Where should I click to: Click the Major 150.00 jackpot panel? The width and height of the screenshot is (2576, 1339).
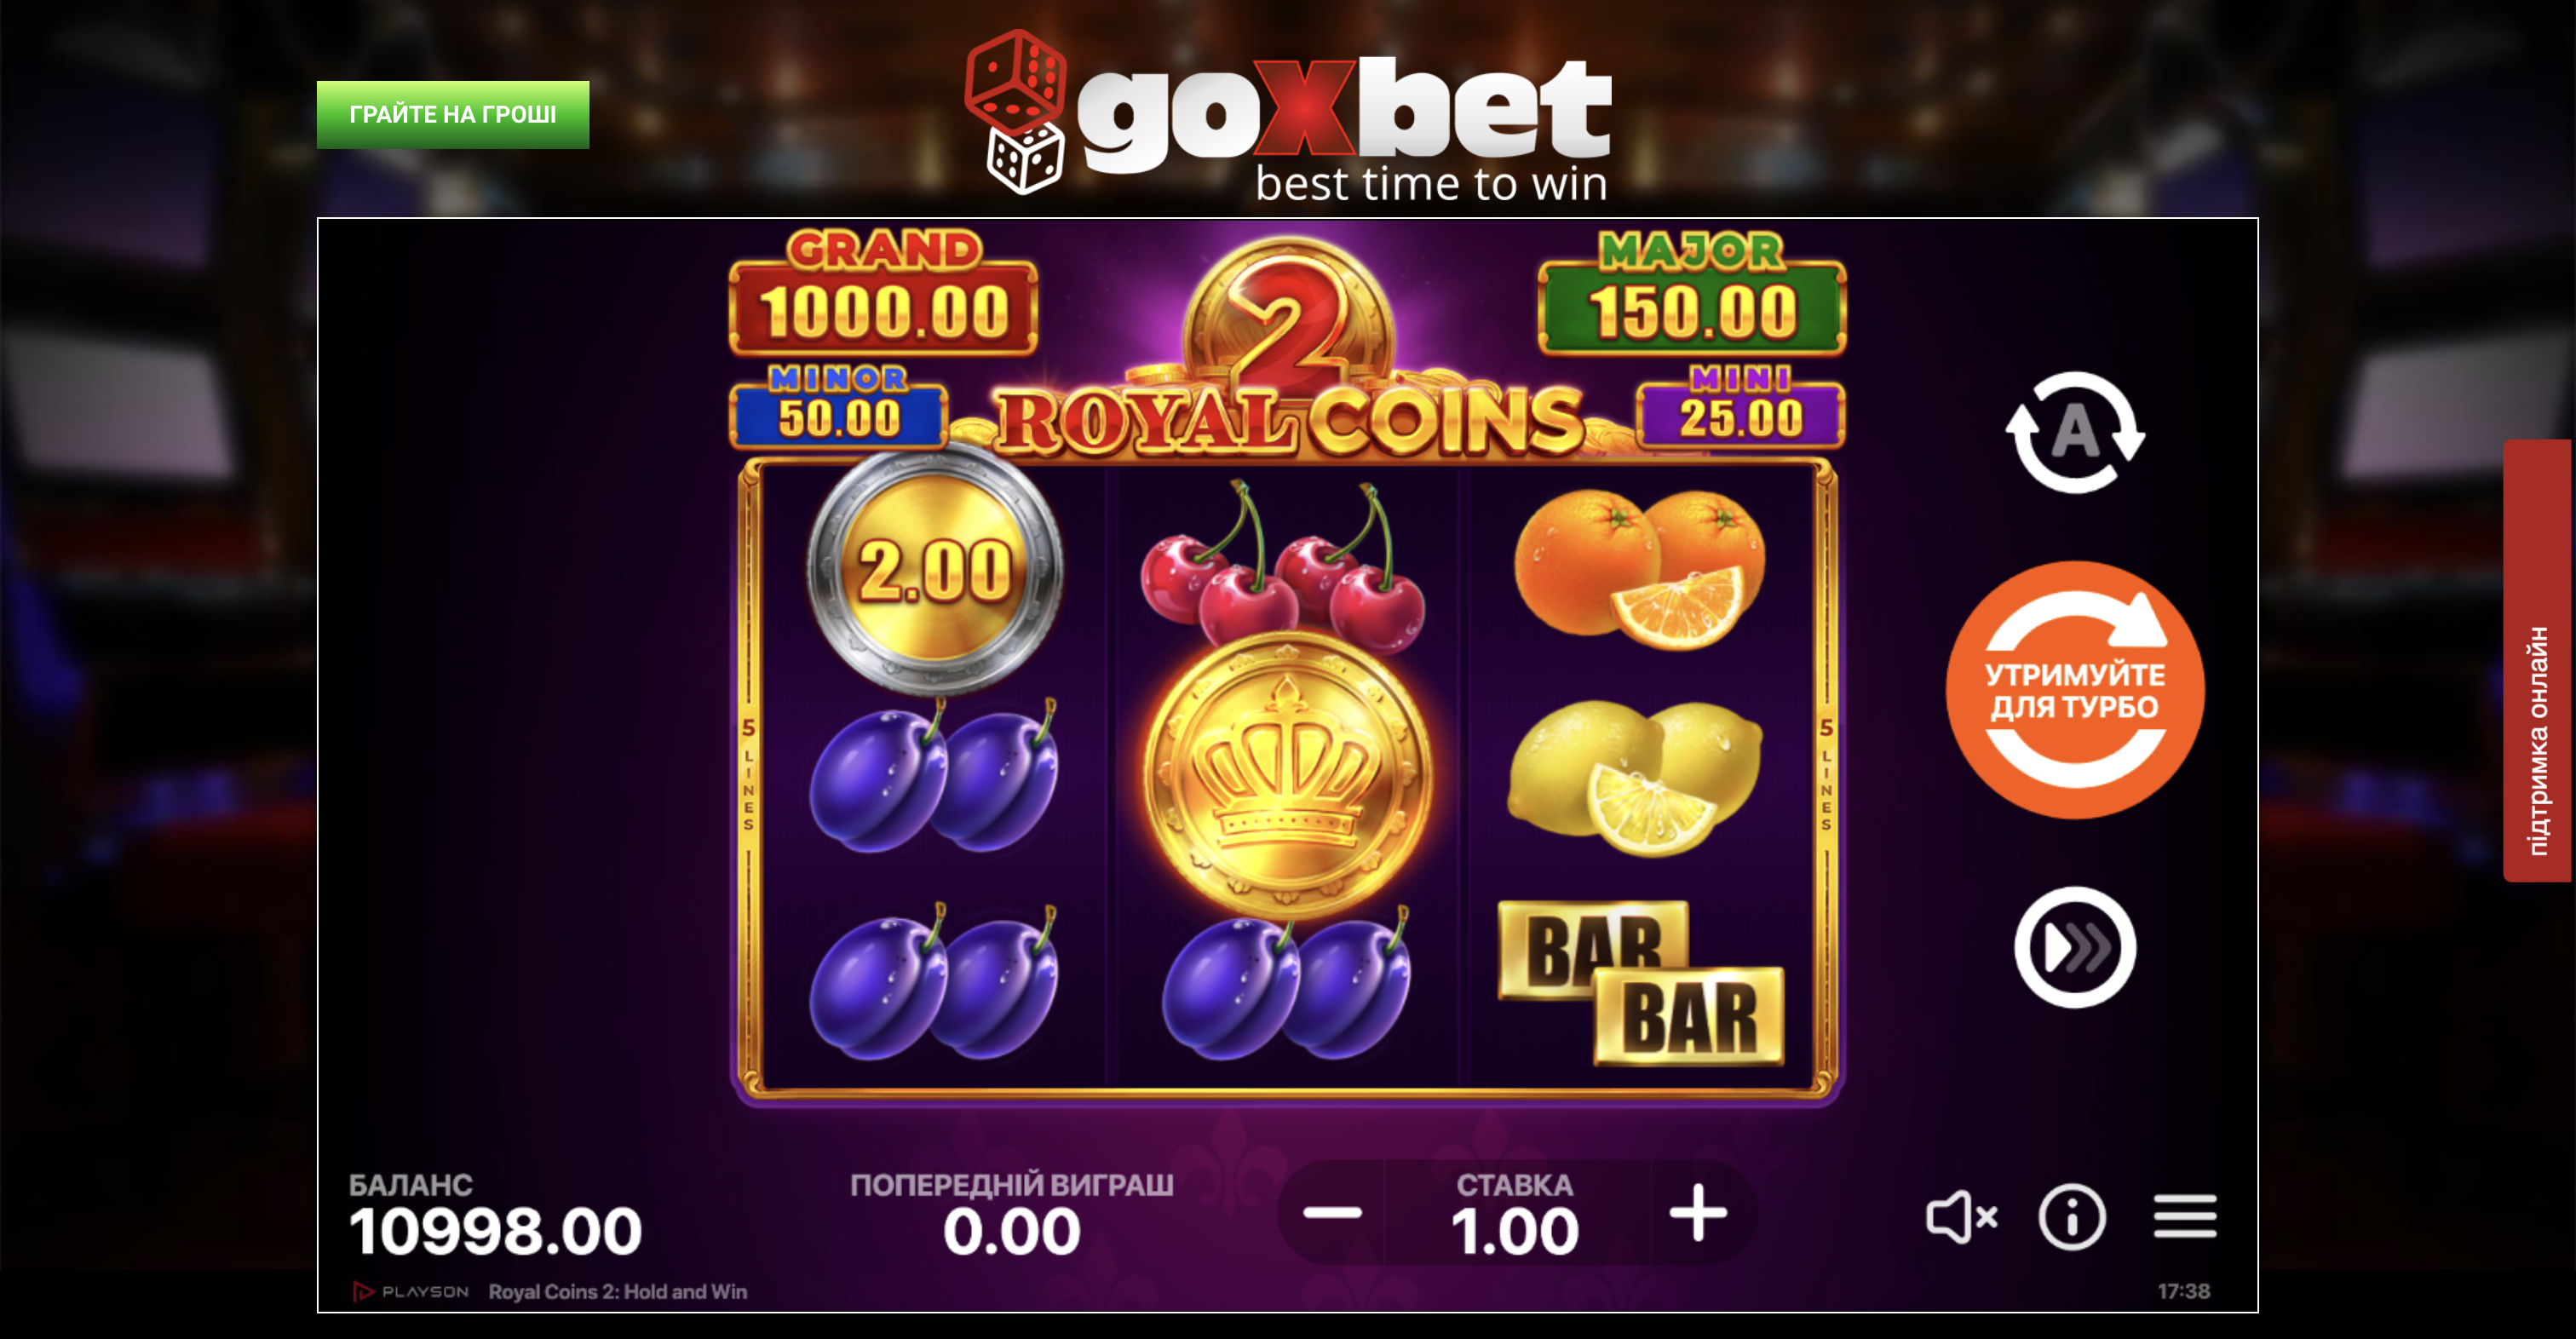(1692, 293)
